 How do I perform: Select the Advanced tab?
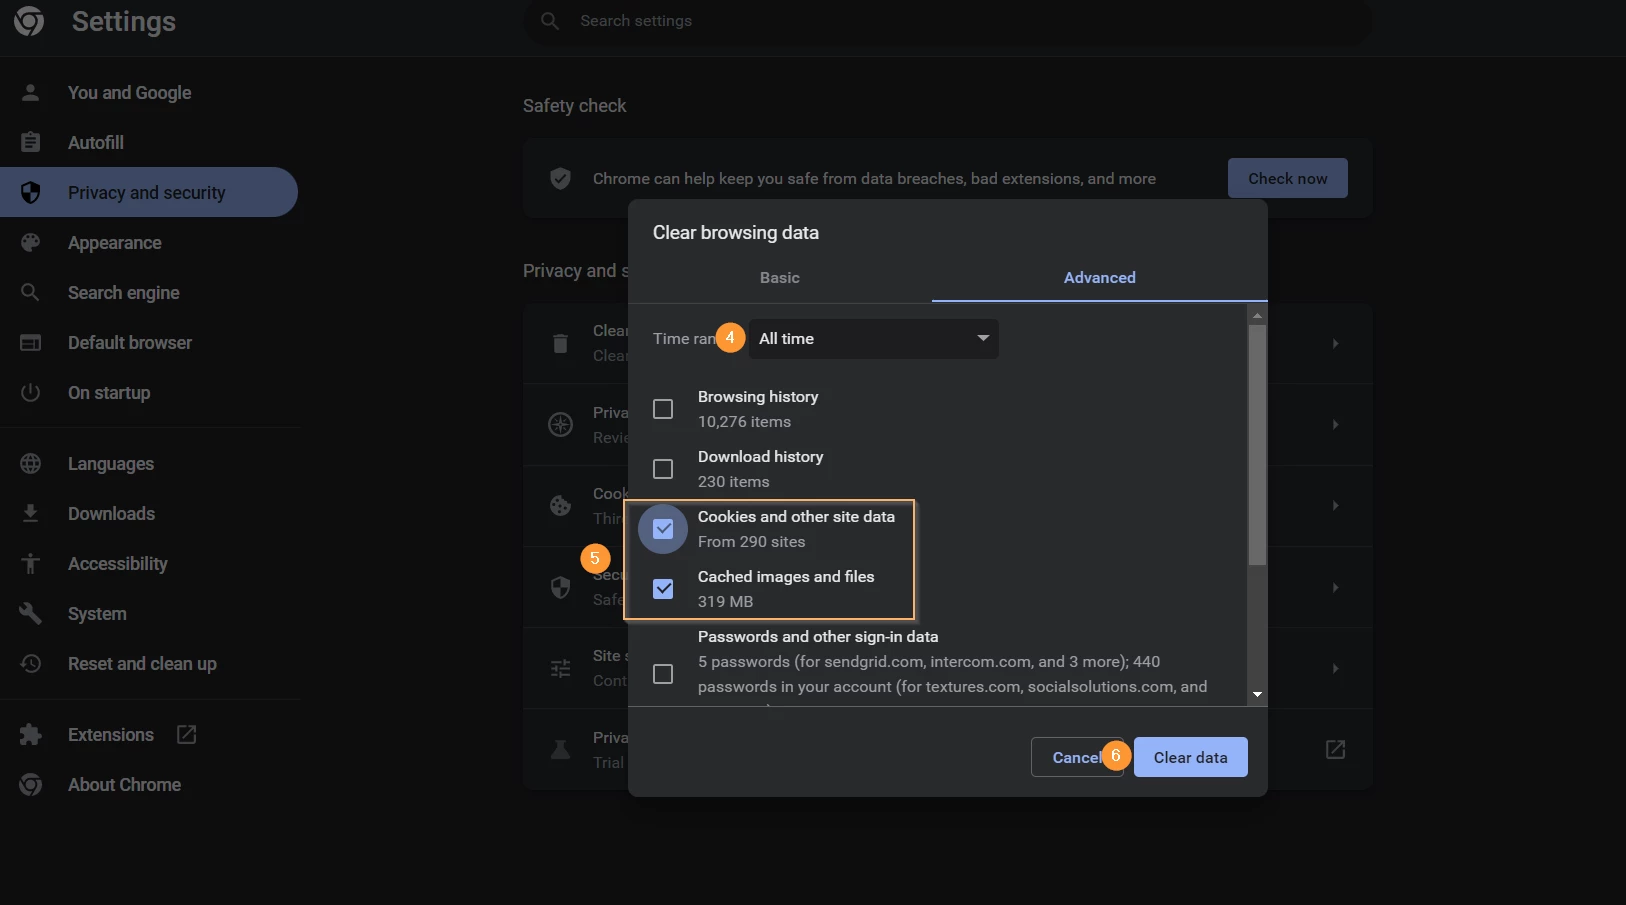(1100, 278)
